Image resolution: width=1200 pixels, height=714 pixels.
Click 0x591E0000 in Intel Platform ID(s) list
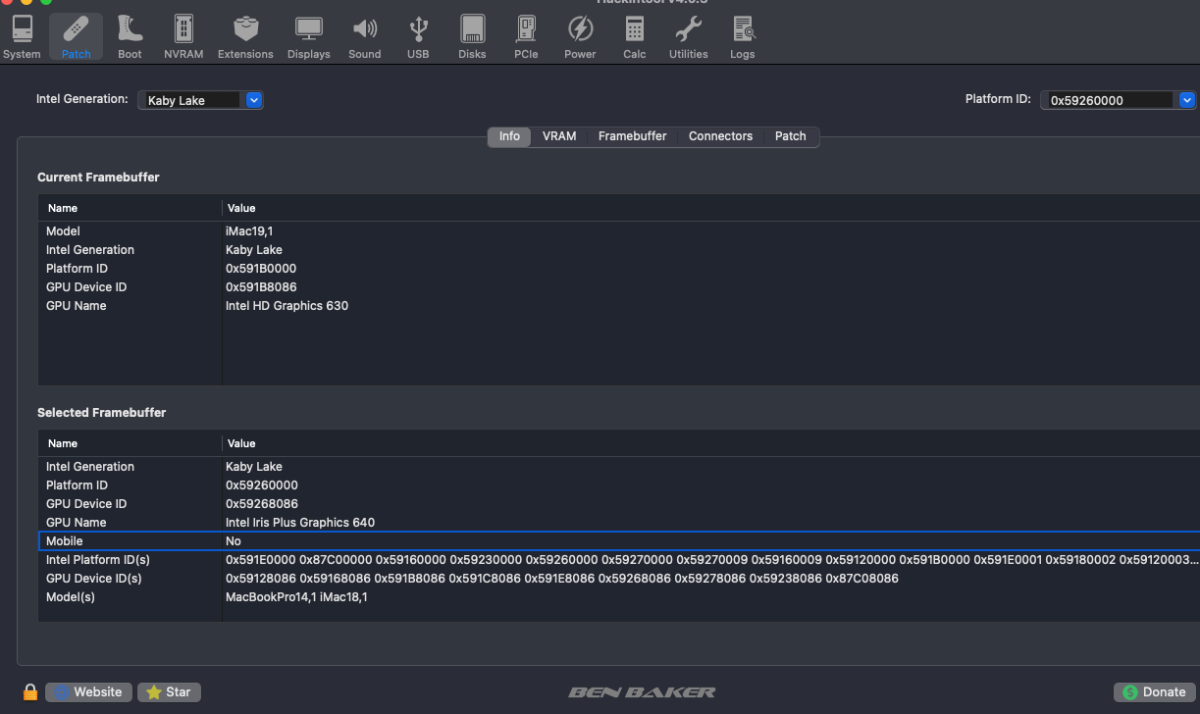click(261, 560)
